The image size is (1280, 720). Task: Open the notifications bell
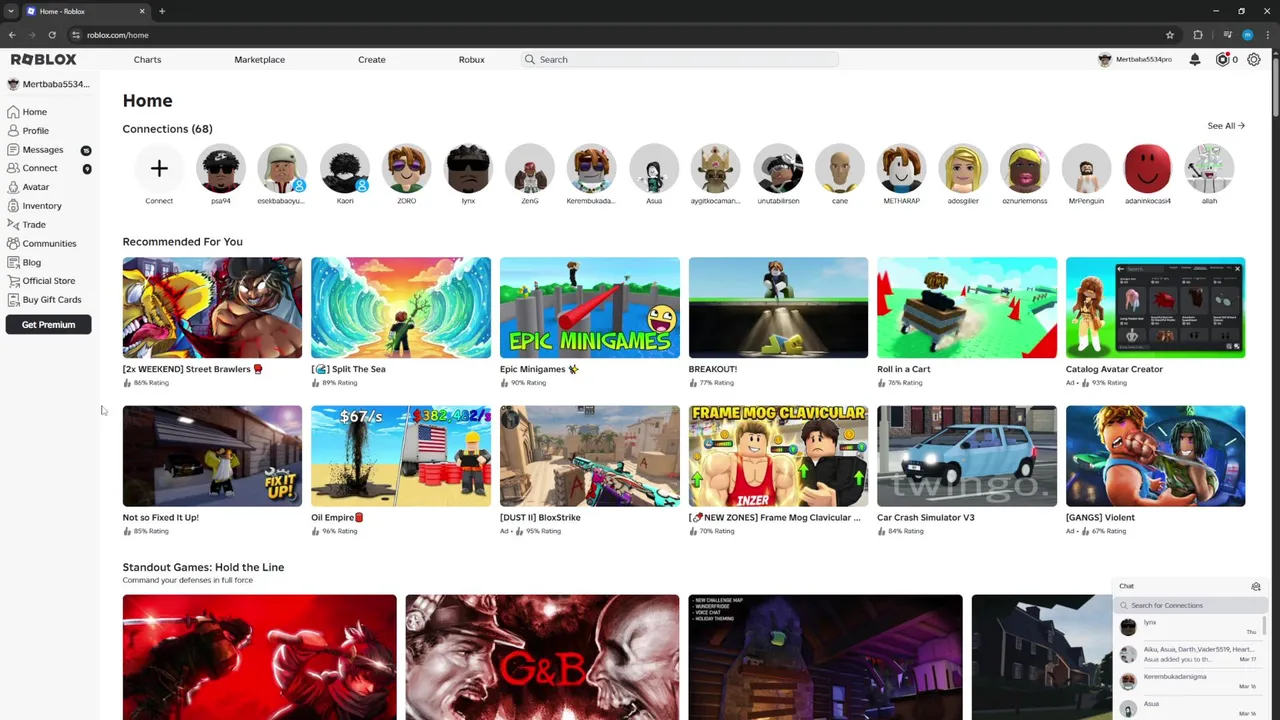(1194, 60)
